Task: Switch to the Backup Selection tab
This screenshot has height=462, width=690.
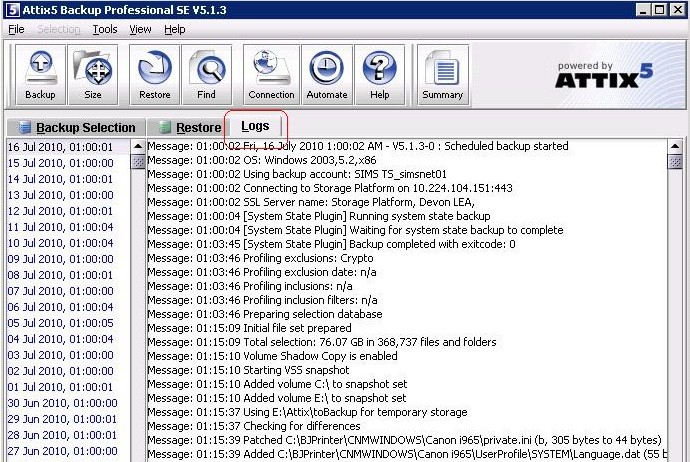Action: pos(76,128)
